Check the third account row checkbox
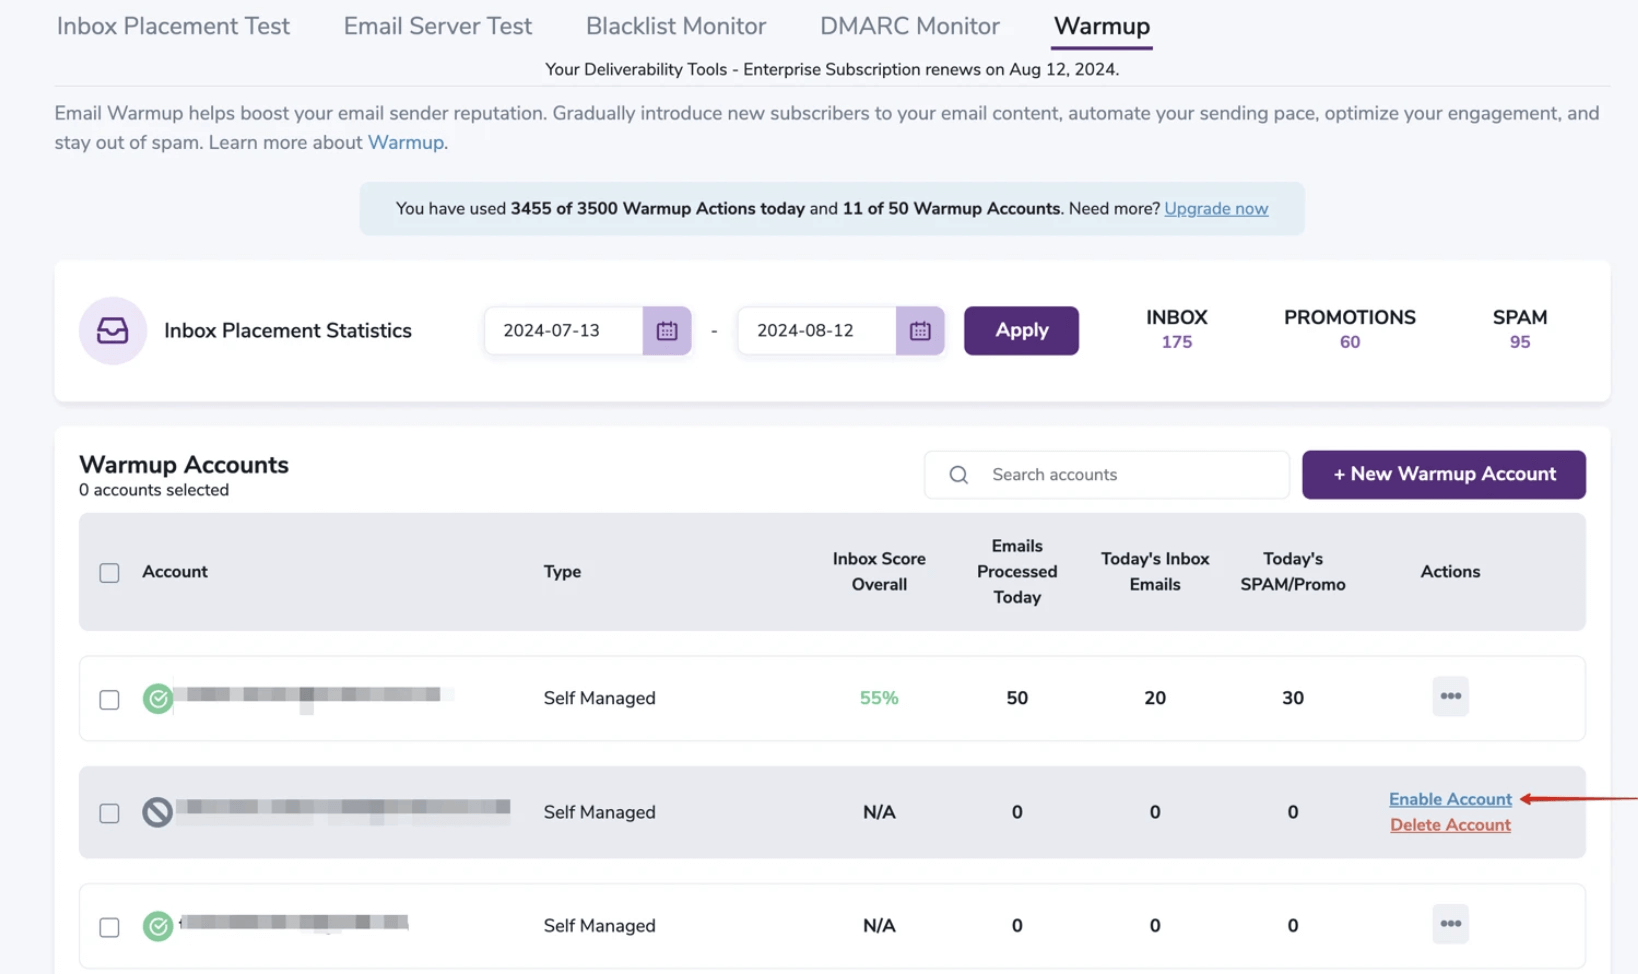 point(110,927)
